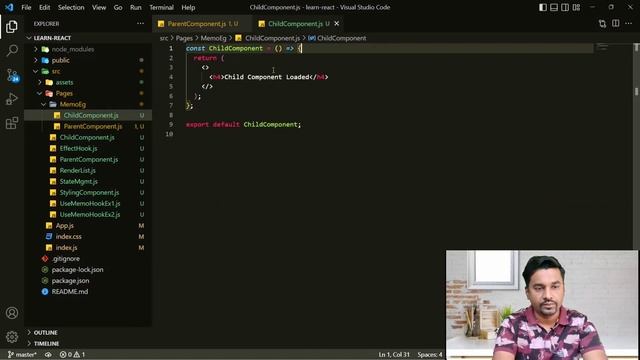Open the Accounts menu icon
The image size is (640, 360).
[x=12, y=313]
